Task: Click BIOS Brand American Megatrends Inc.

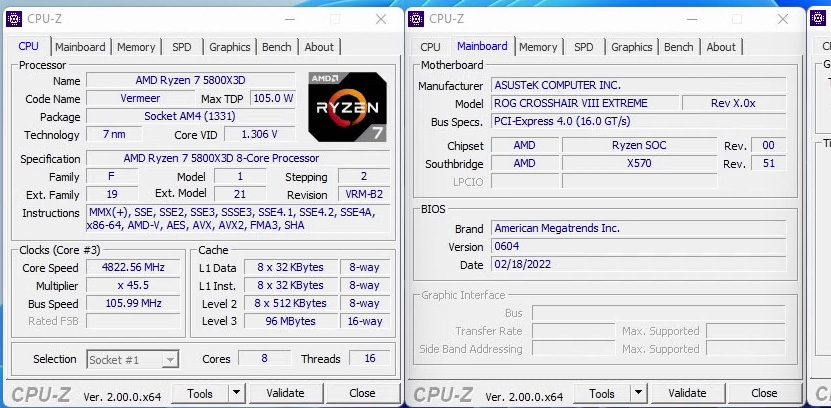Action: tap(639, 228)
